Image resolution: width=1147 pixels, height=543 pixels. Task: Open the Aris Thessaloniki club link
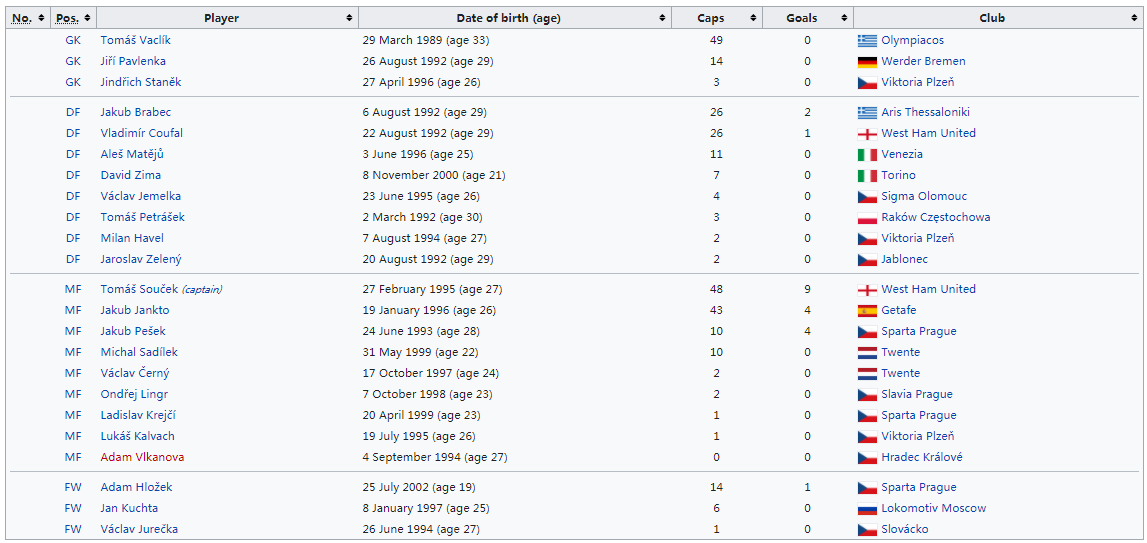(925, 113)
